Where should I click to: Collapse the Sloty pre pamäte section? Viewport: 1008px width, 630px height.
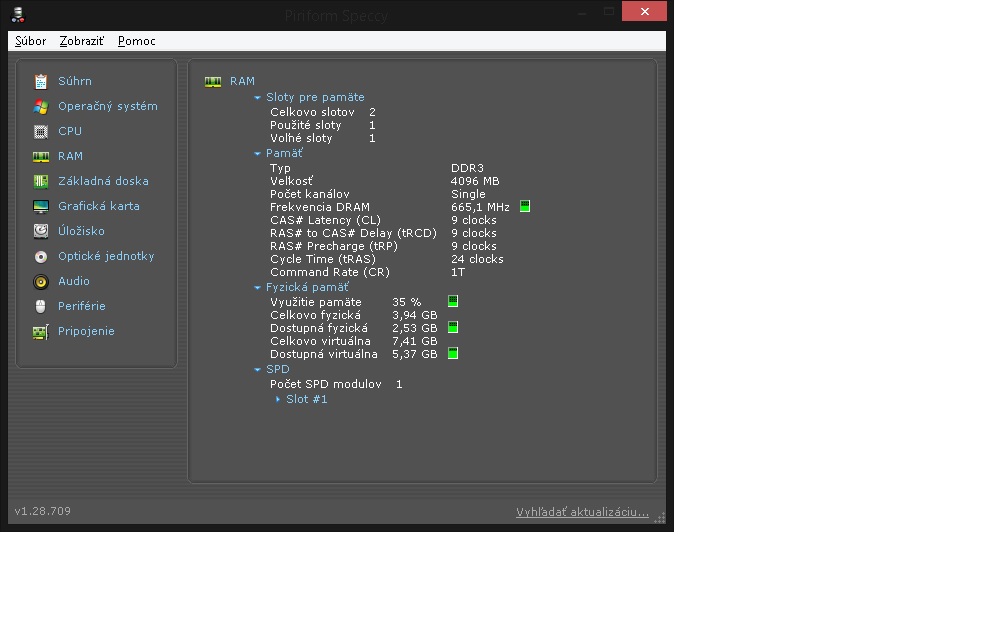click(x=257, y=98)
